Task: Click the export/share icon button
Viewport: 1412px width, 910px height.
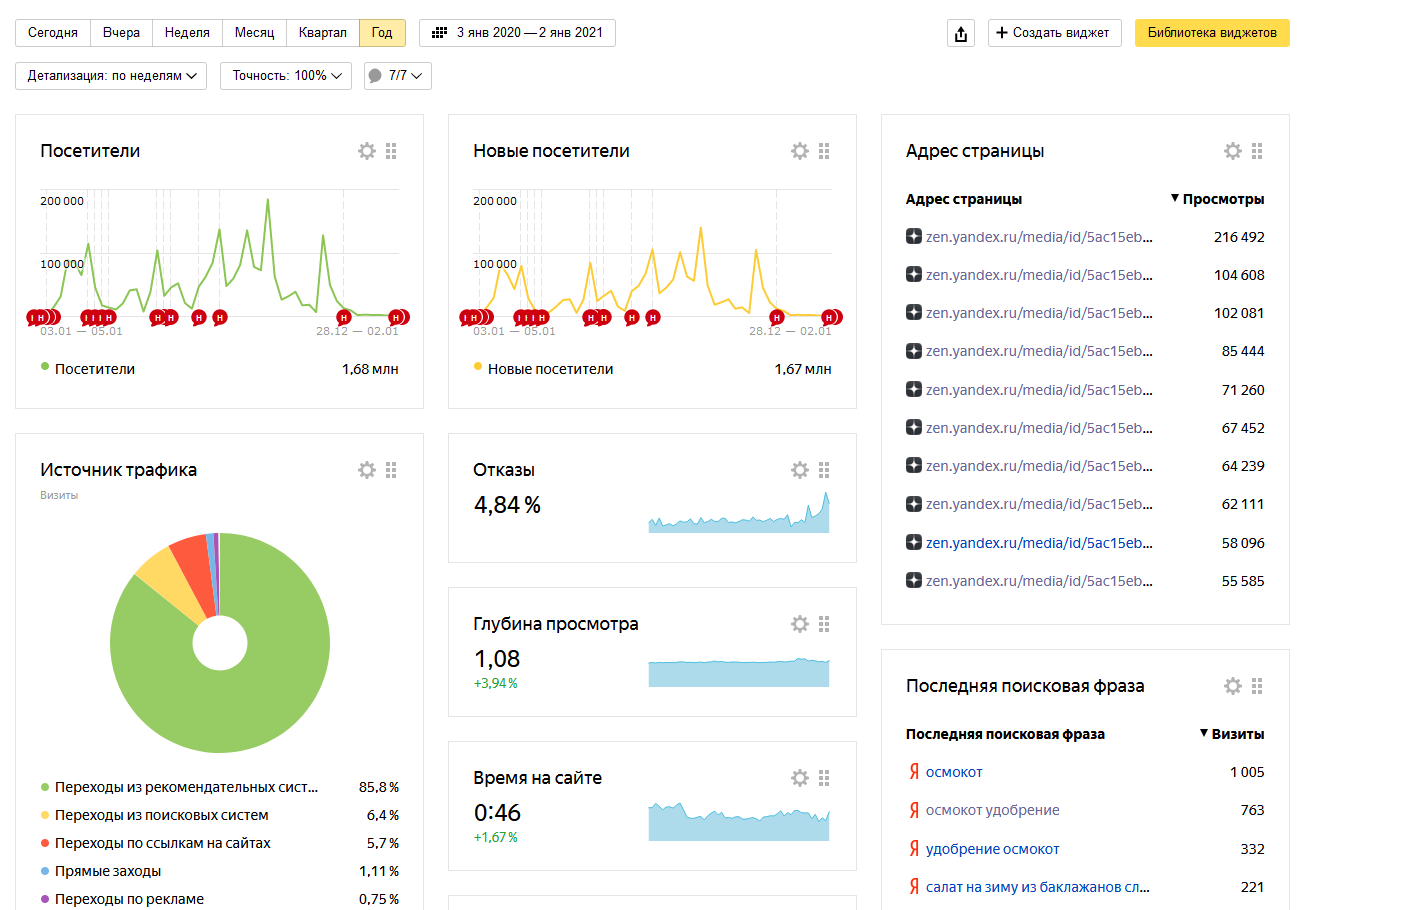Action: pyautogui.click(x=961, y=33)
